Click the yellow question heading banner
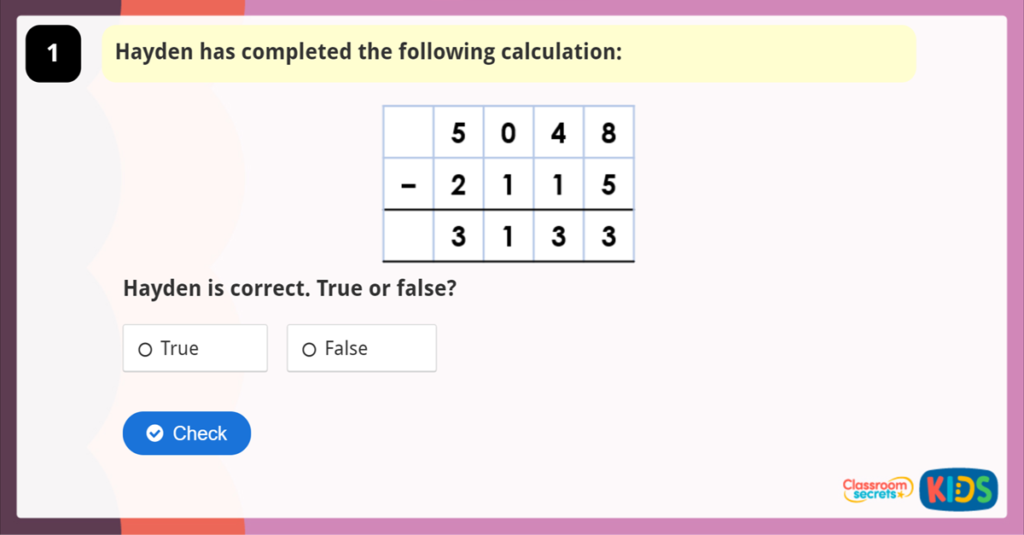 tap(508, 53)
